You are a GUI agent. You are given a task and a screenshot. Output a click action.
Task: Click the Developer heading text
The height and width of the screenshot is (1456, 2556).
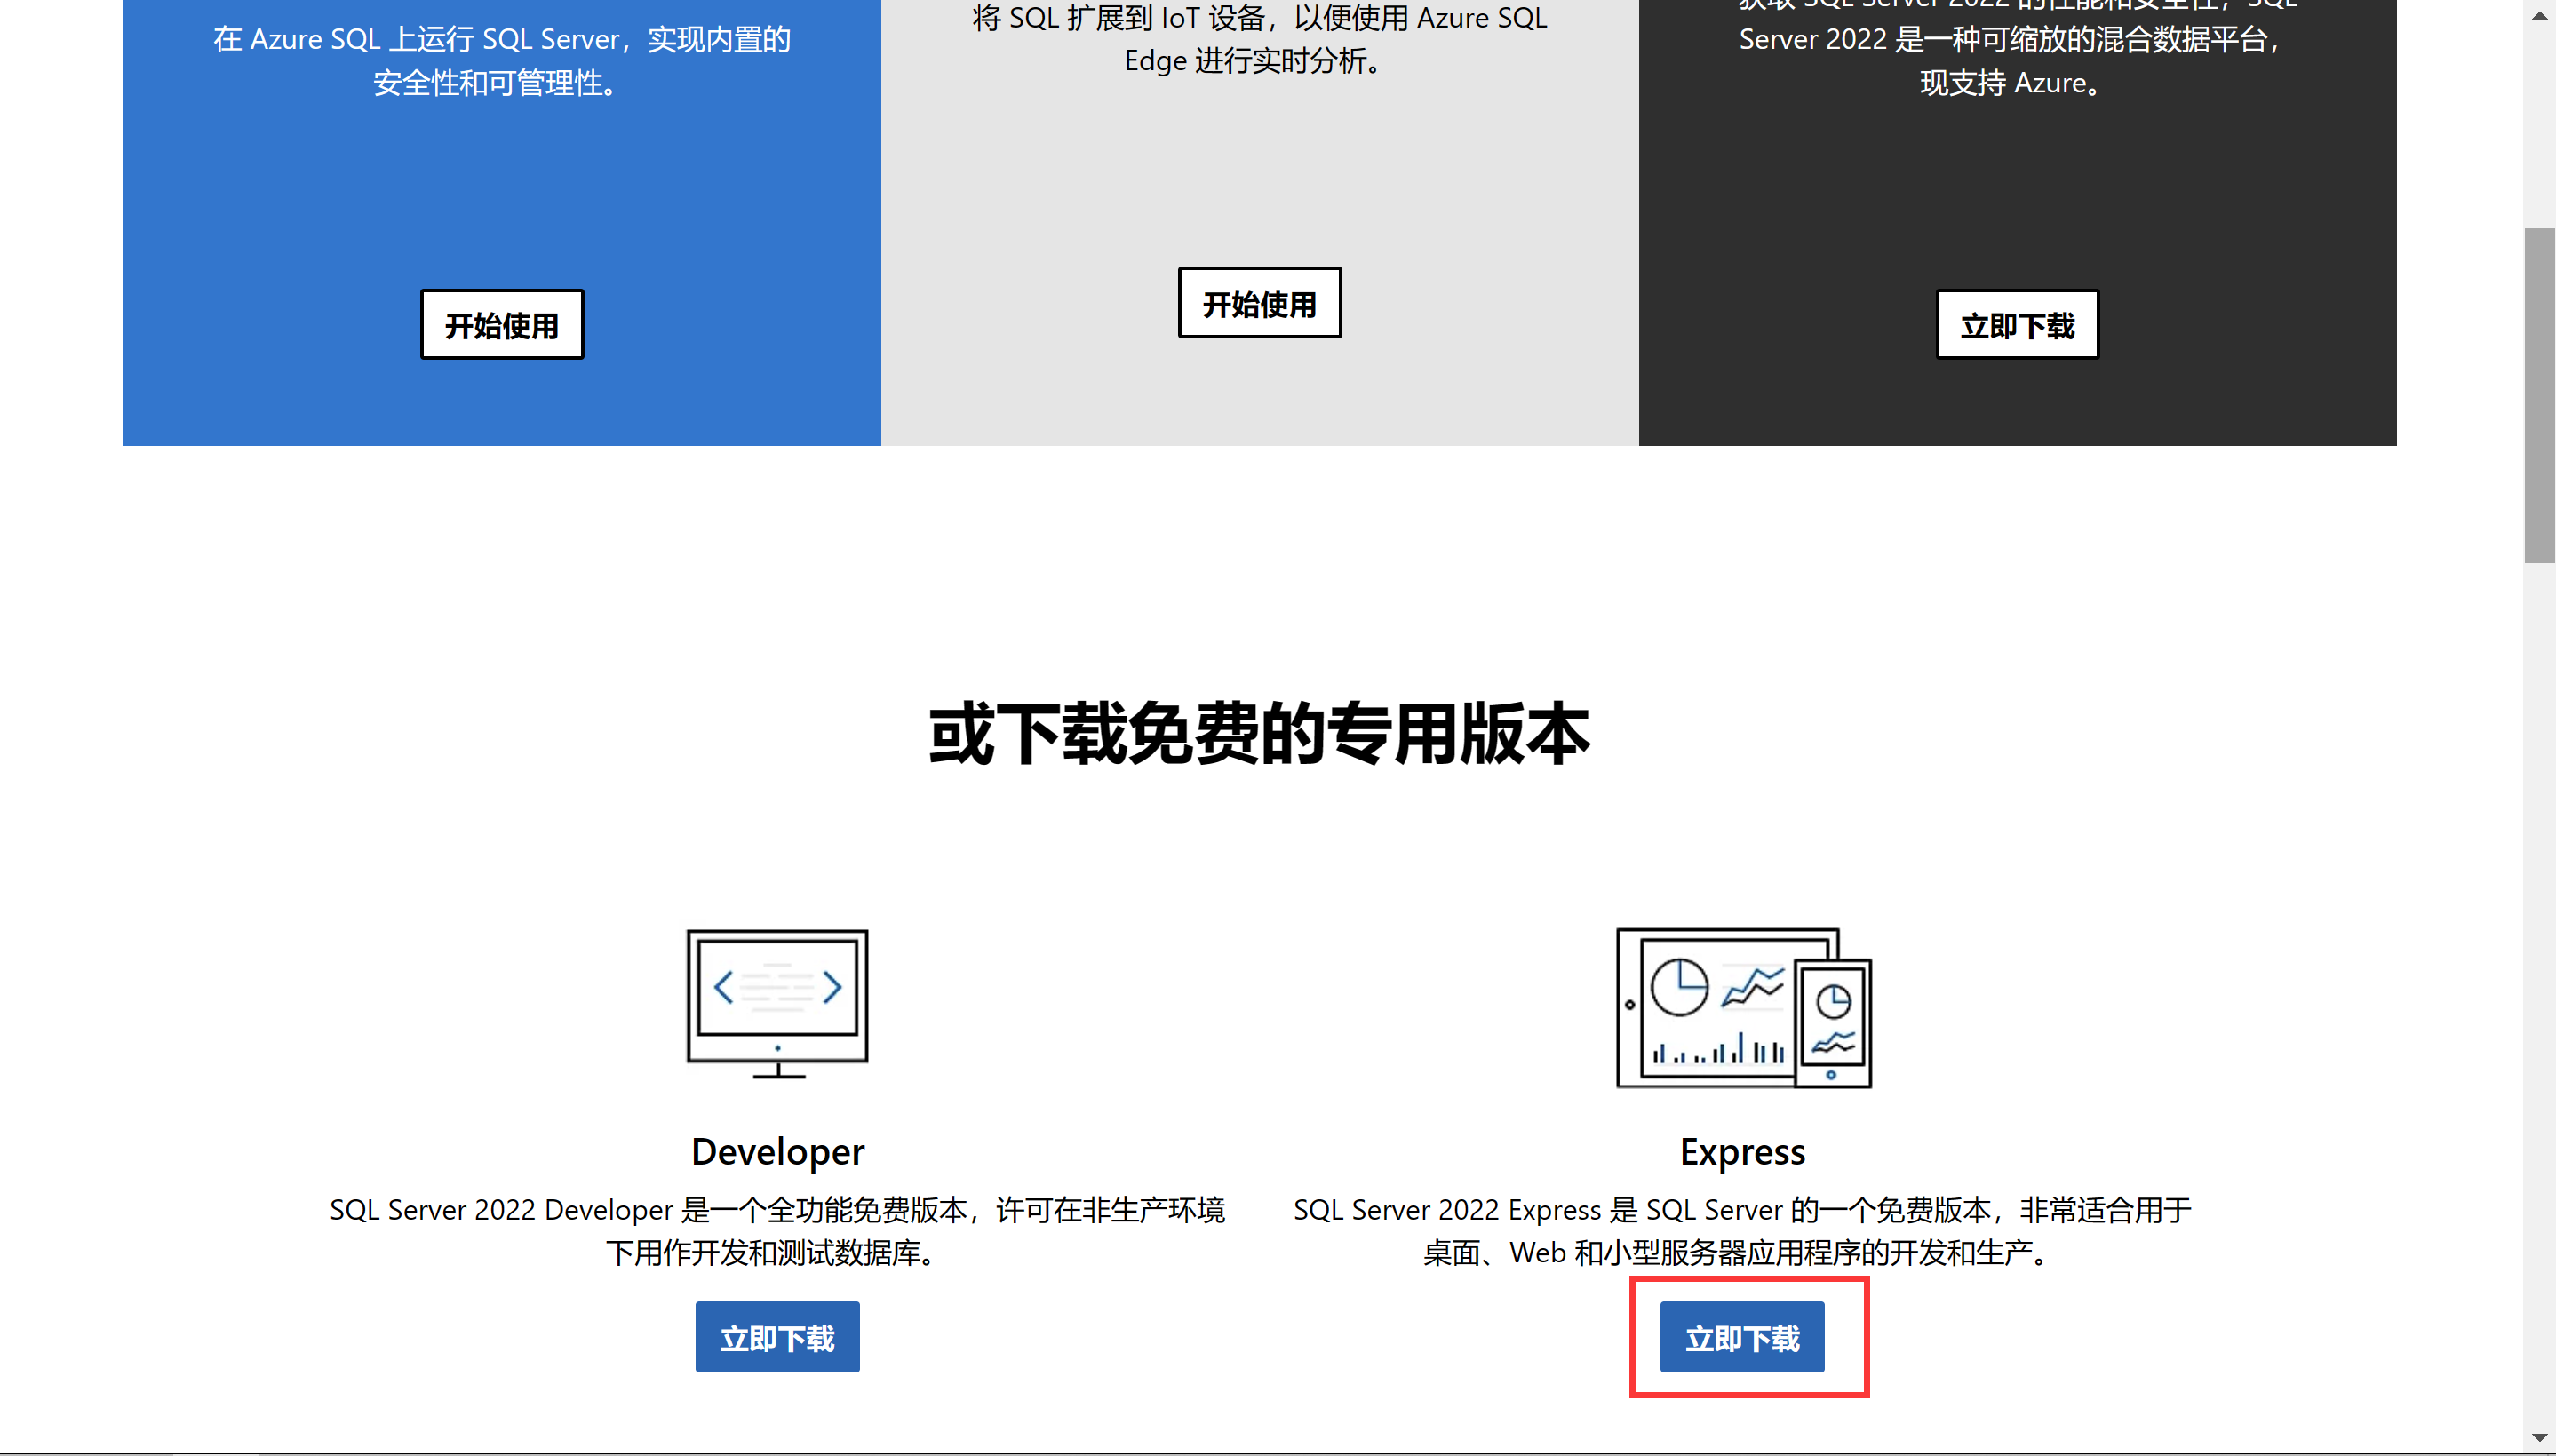click(777, 1152)
